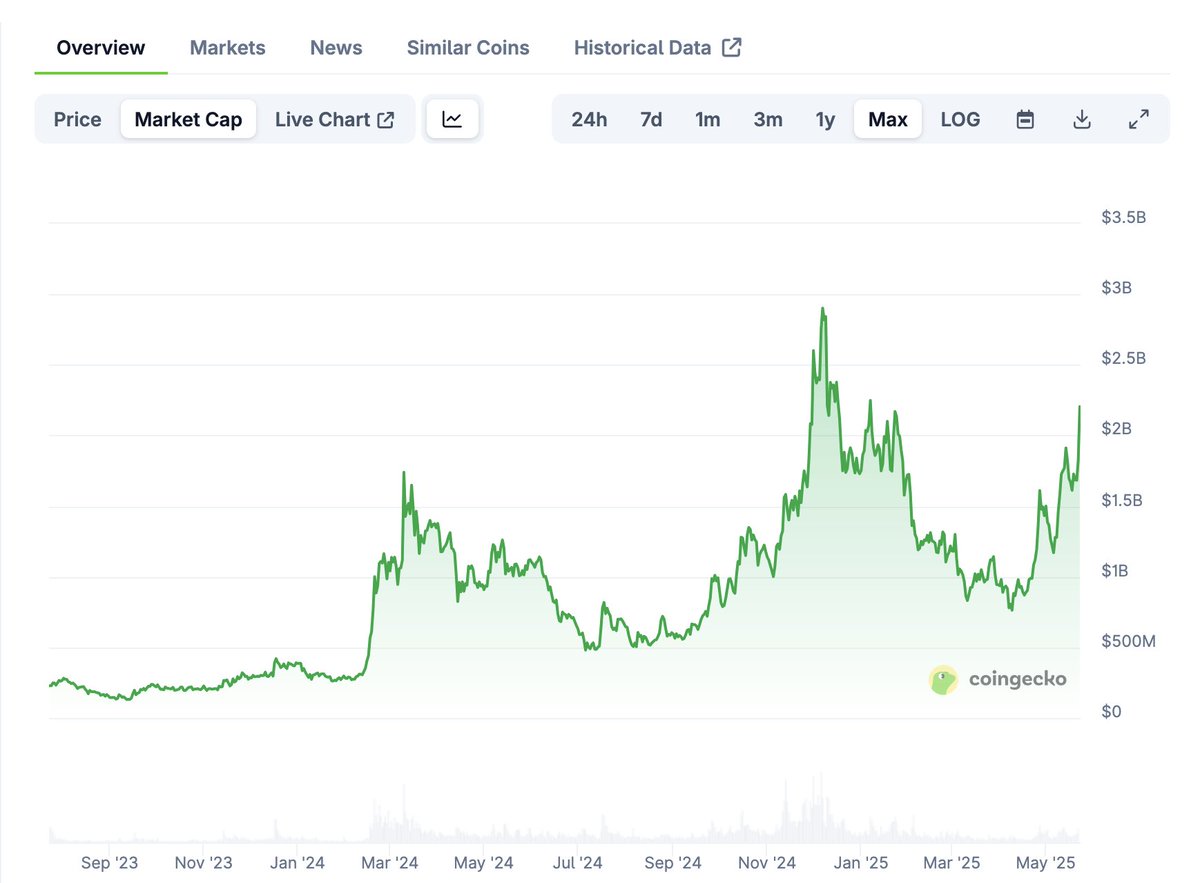Click the December 2024 peak on the chart line
Viewport: 1200px width, 883px height.
822,309
